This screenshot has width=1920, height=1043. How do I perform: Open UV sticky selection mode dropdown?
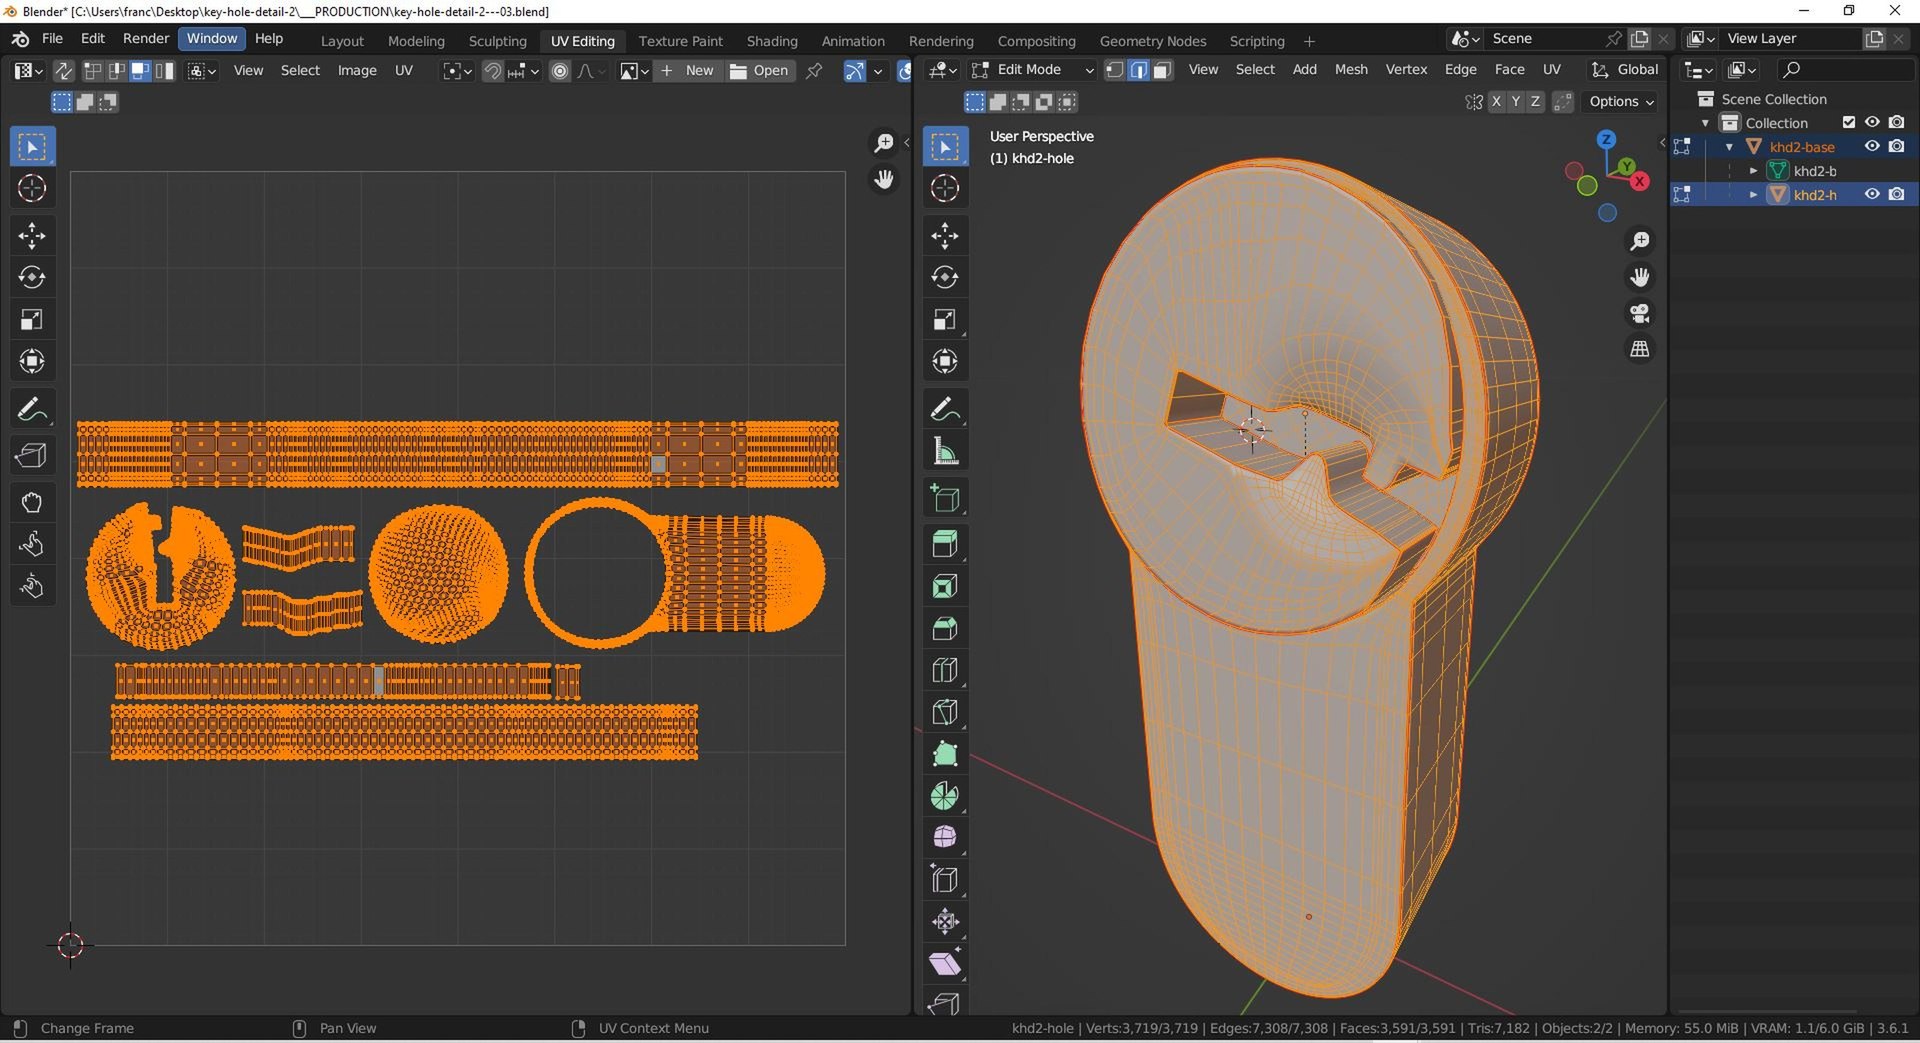[x=202, y=71]
